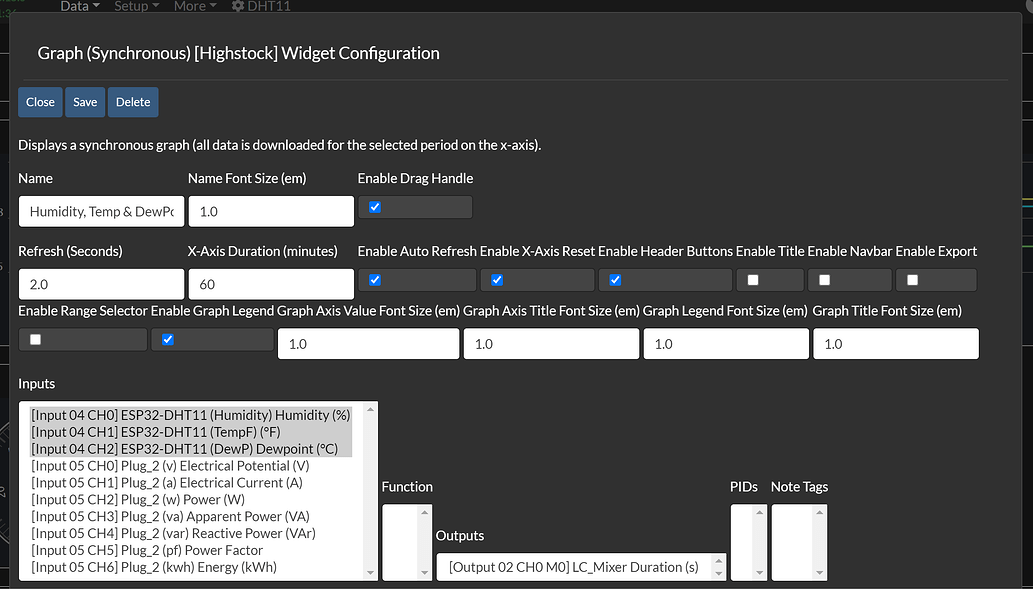
Task: Uncheck Enable Header Buttons
Action: tap(615, 280)
